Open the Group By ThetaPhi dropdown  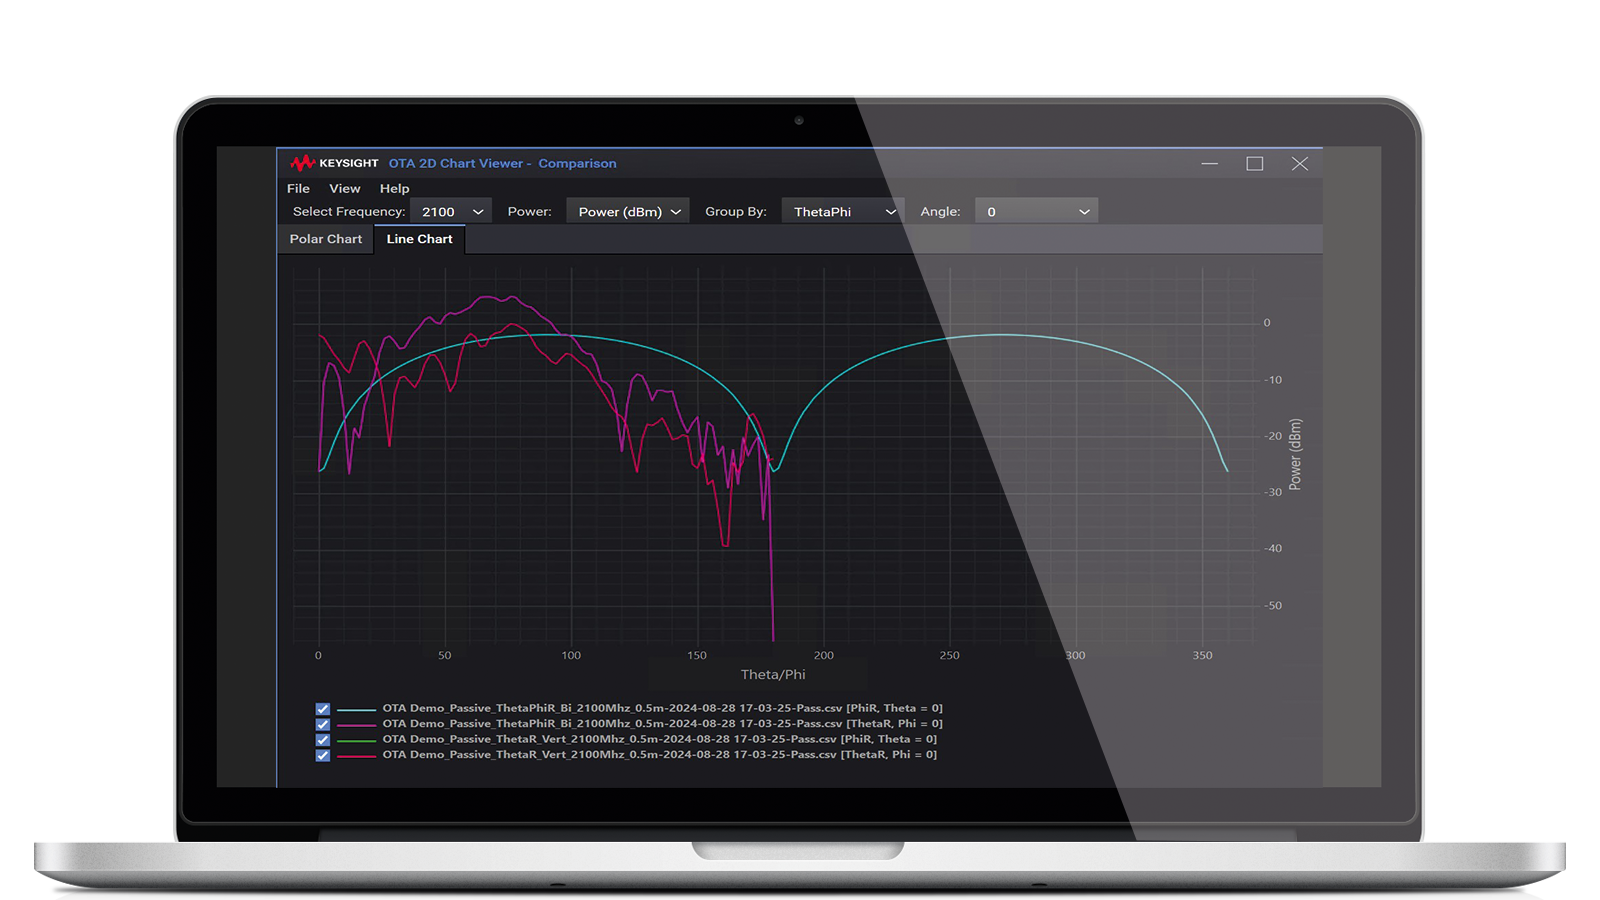(843, 211)
